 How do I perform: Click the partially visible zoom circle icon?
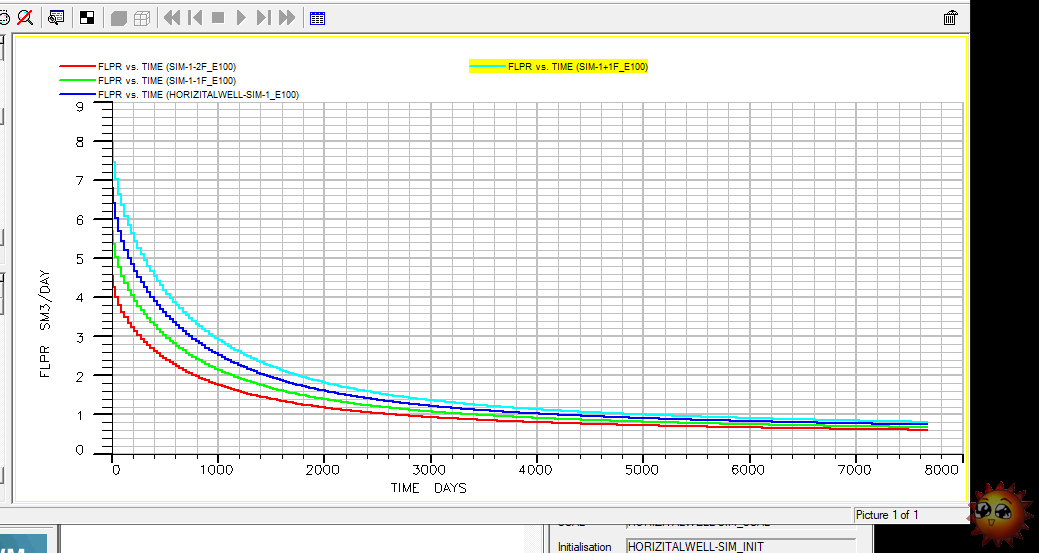click(x=3, y=18)
